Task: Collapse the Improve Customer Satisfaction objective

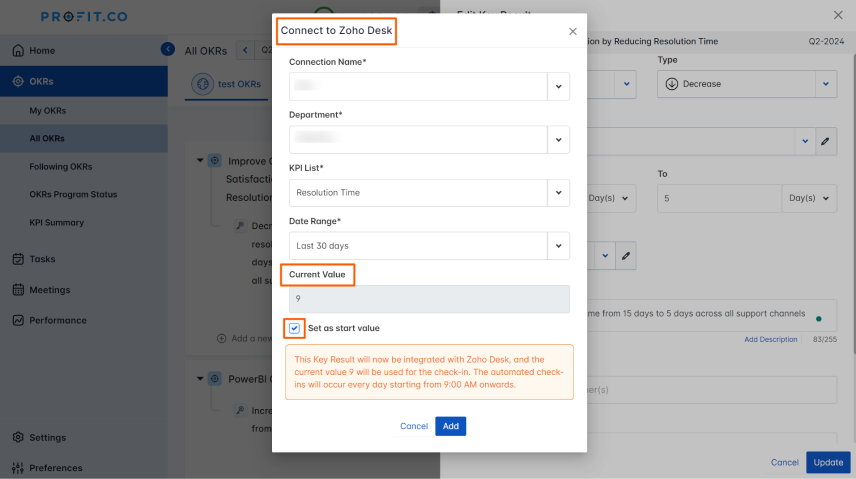Action: click(x=200, y=161)
